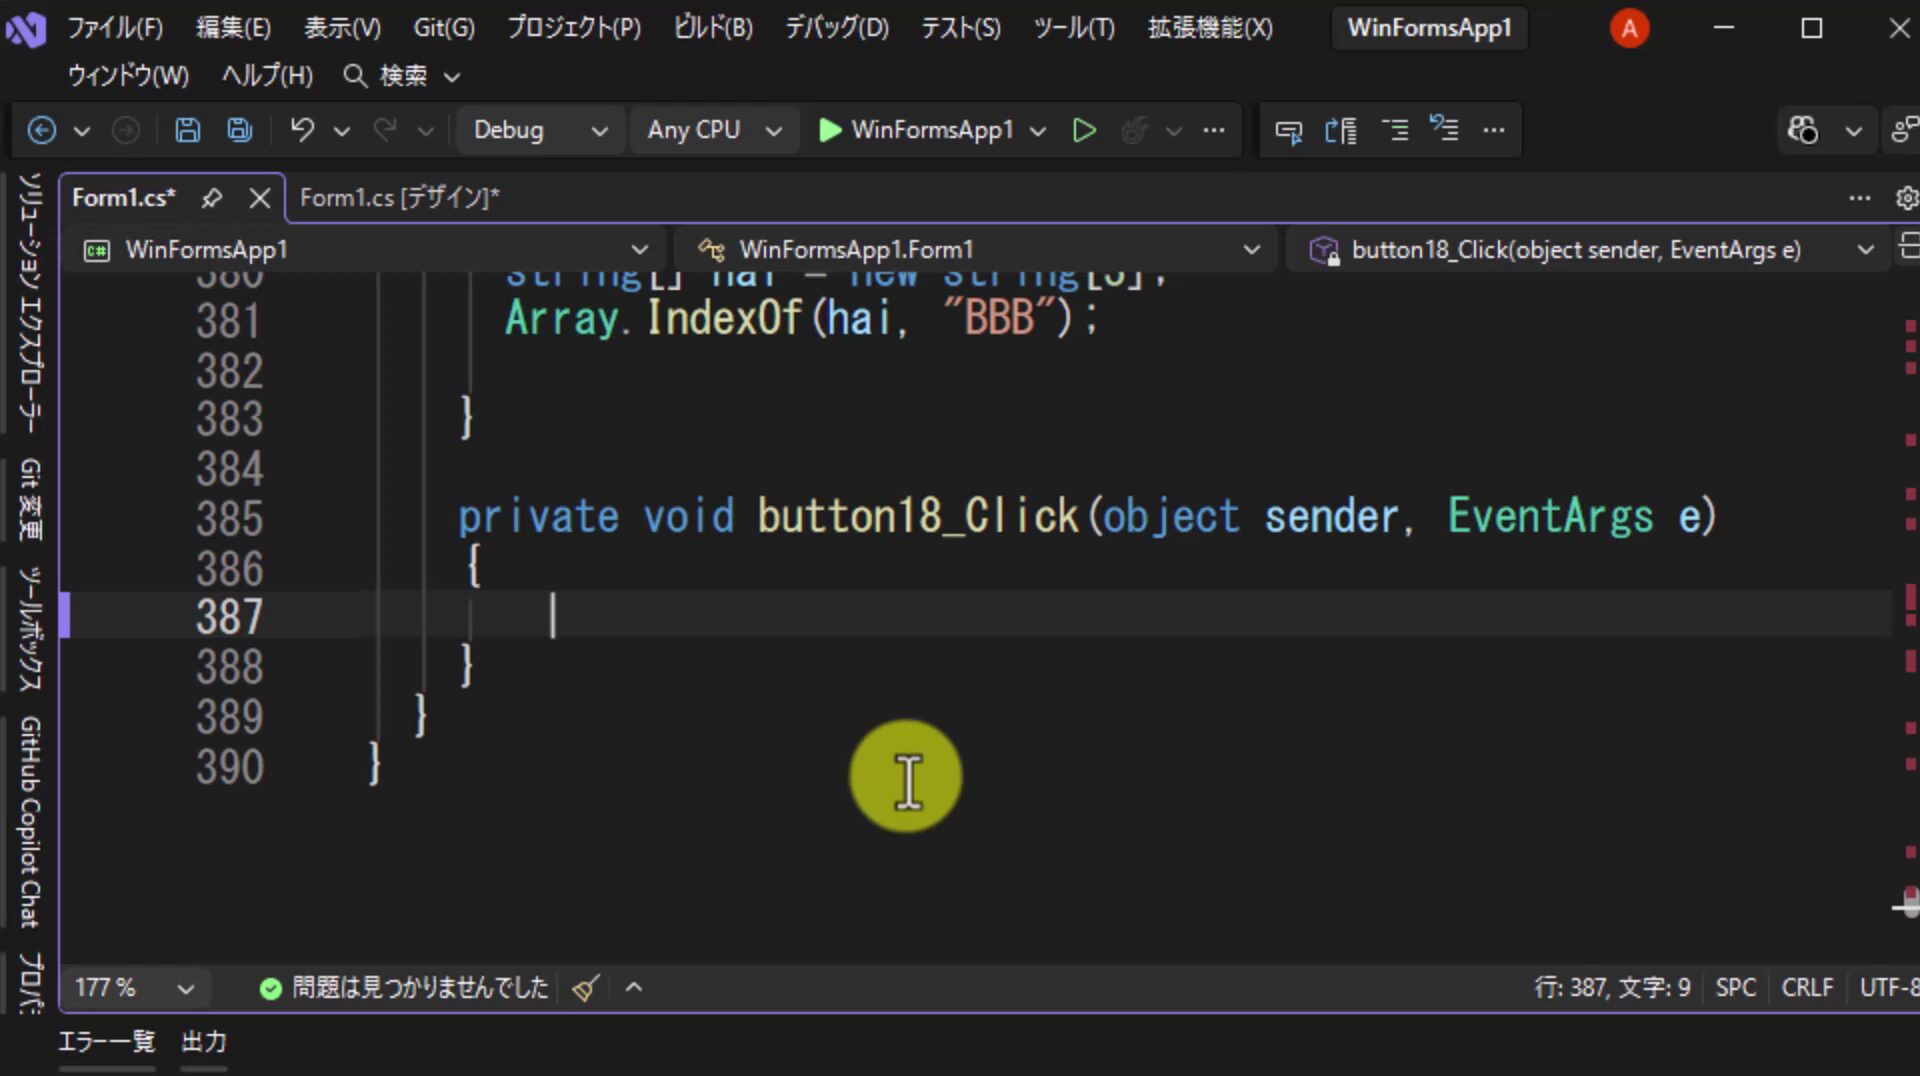The width and height of the screenshot is (1920, 1076).
Task: Start debugging with the green WinFormsApp1 play button
Action: 916,130
